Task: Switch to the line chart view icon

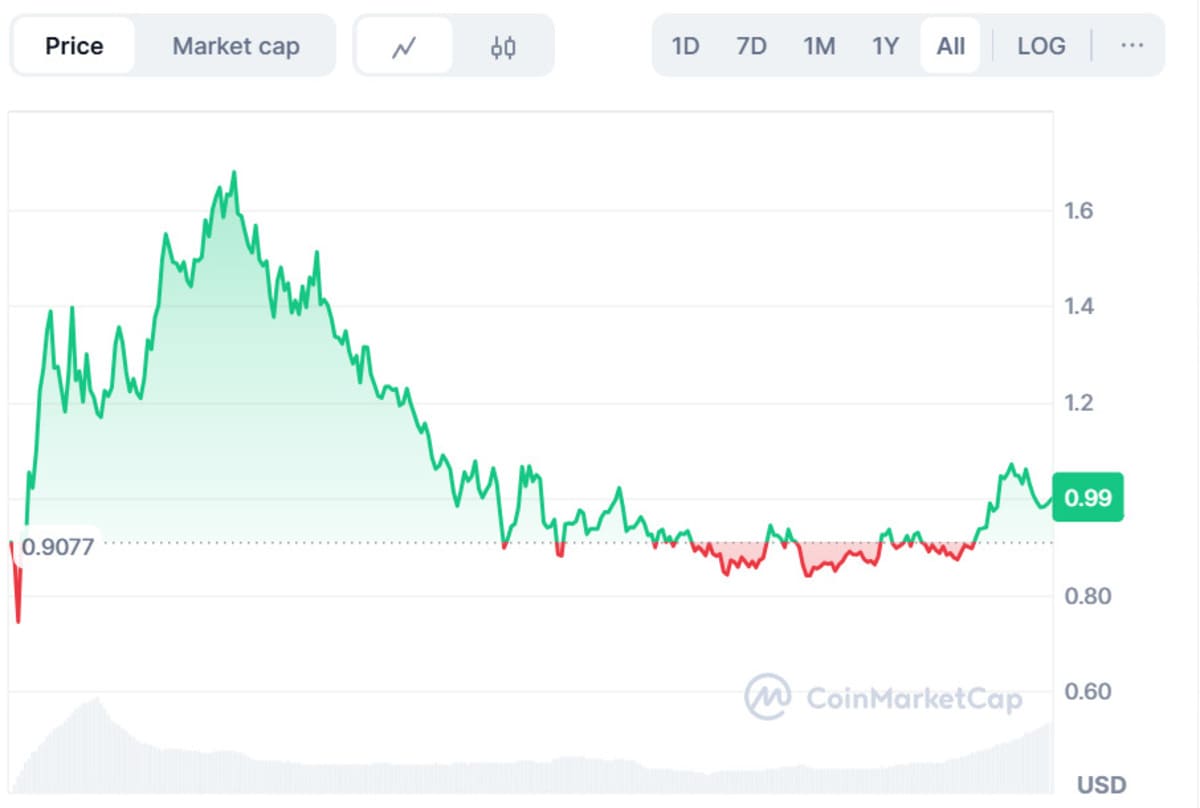Action: coord(404,46)
